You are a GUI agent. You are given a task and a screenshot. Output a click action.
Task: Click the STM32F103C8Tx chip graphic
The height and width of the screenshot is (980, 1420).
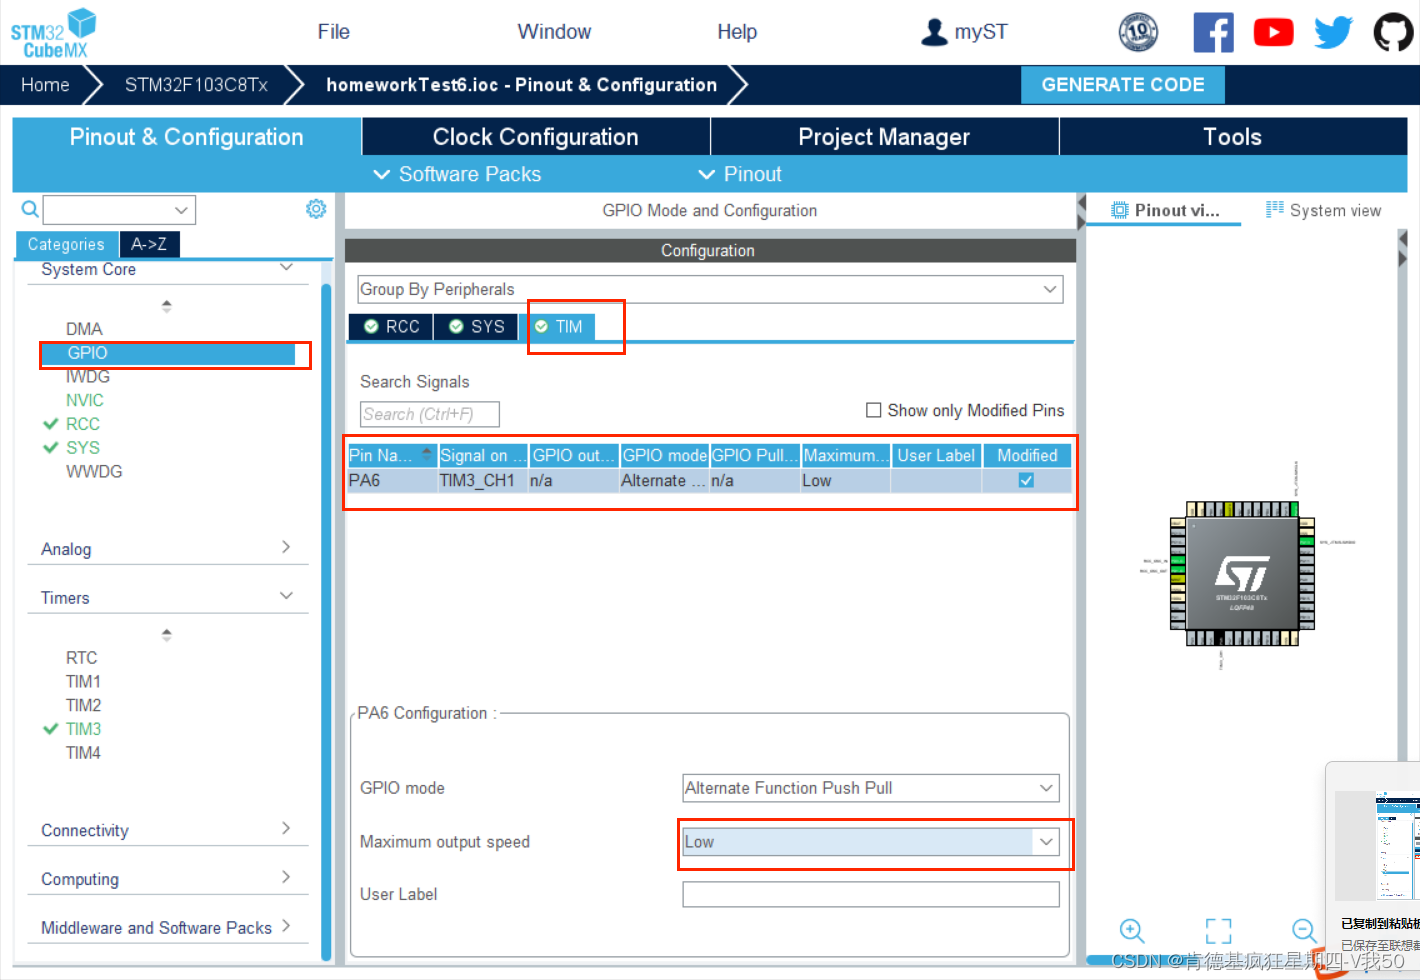(x=1241, y=573)
